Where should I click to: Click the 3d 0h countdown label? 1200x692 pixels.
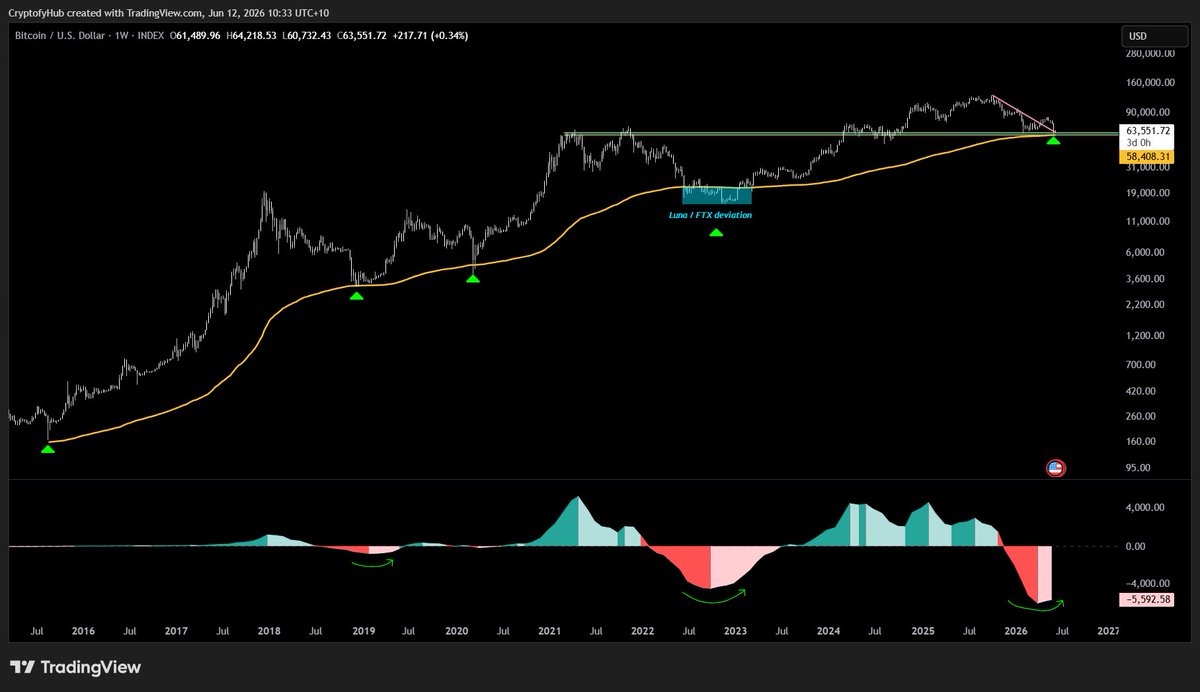(x=1140, y=142)
